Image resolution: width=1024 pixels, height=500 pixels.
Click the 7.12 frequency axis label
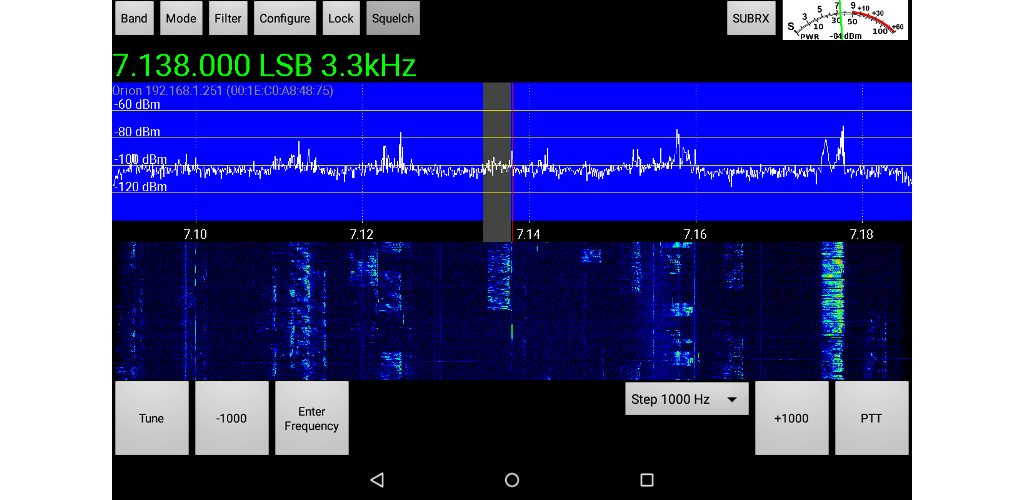361,234
